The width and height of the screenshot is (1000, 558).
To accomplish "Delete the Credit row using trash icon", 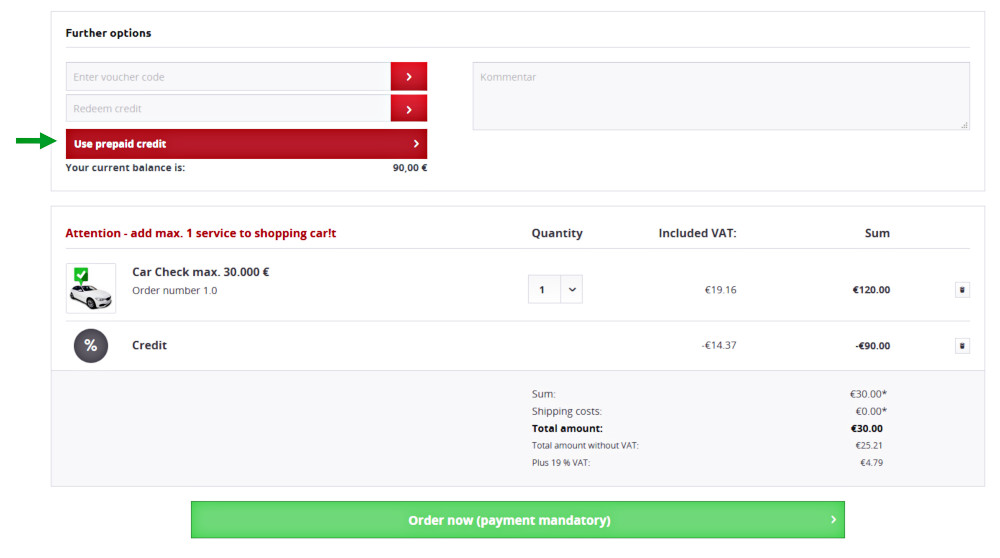I will pyautogui.click(x=962, y=346).
